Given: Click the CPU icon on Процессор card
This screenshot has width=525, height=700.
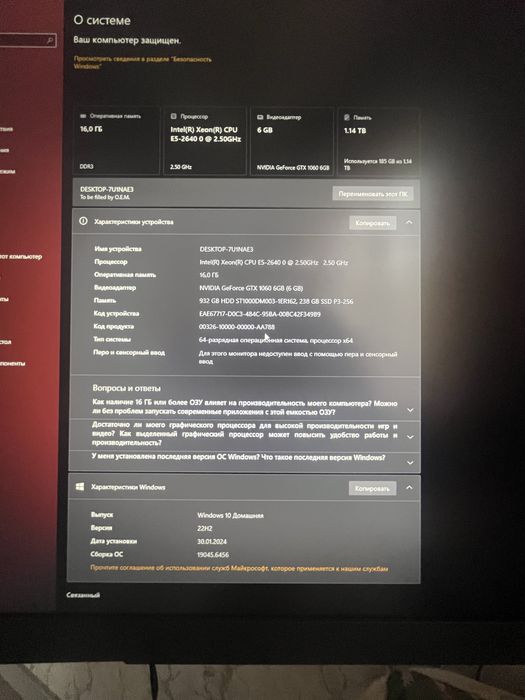Looking at the screenshot, I should pos(174,116).
